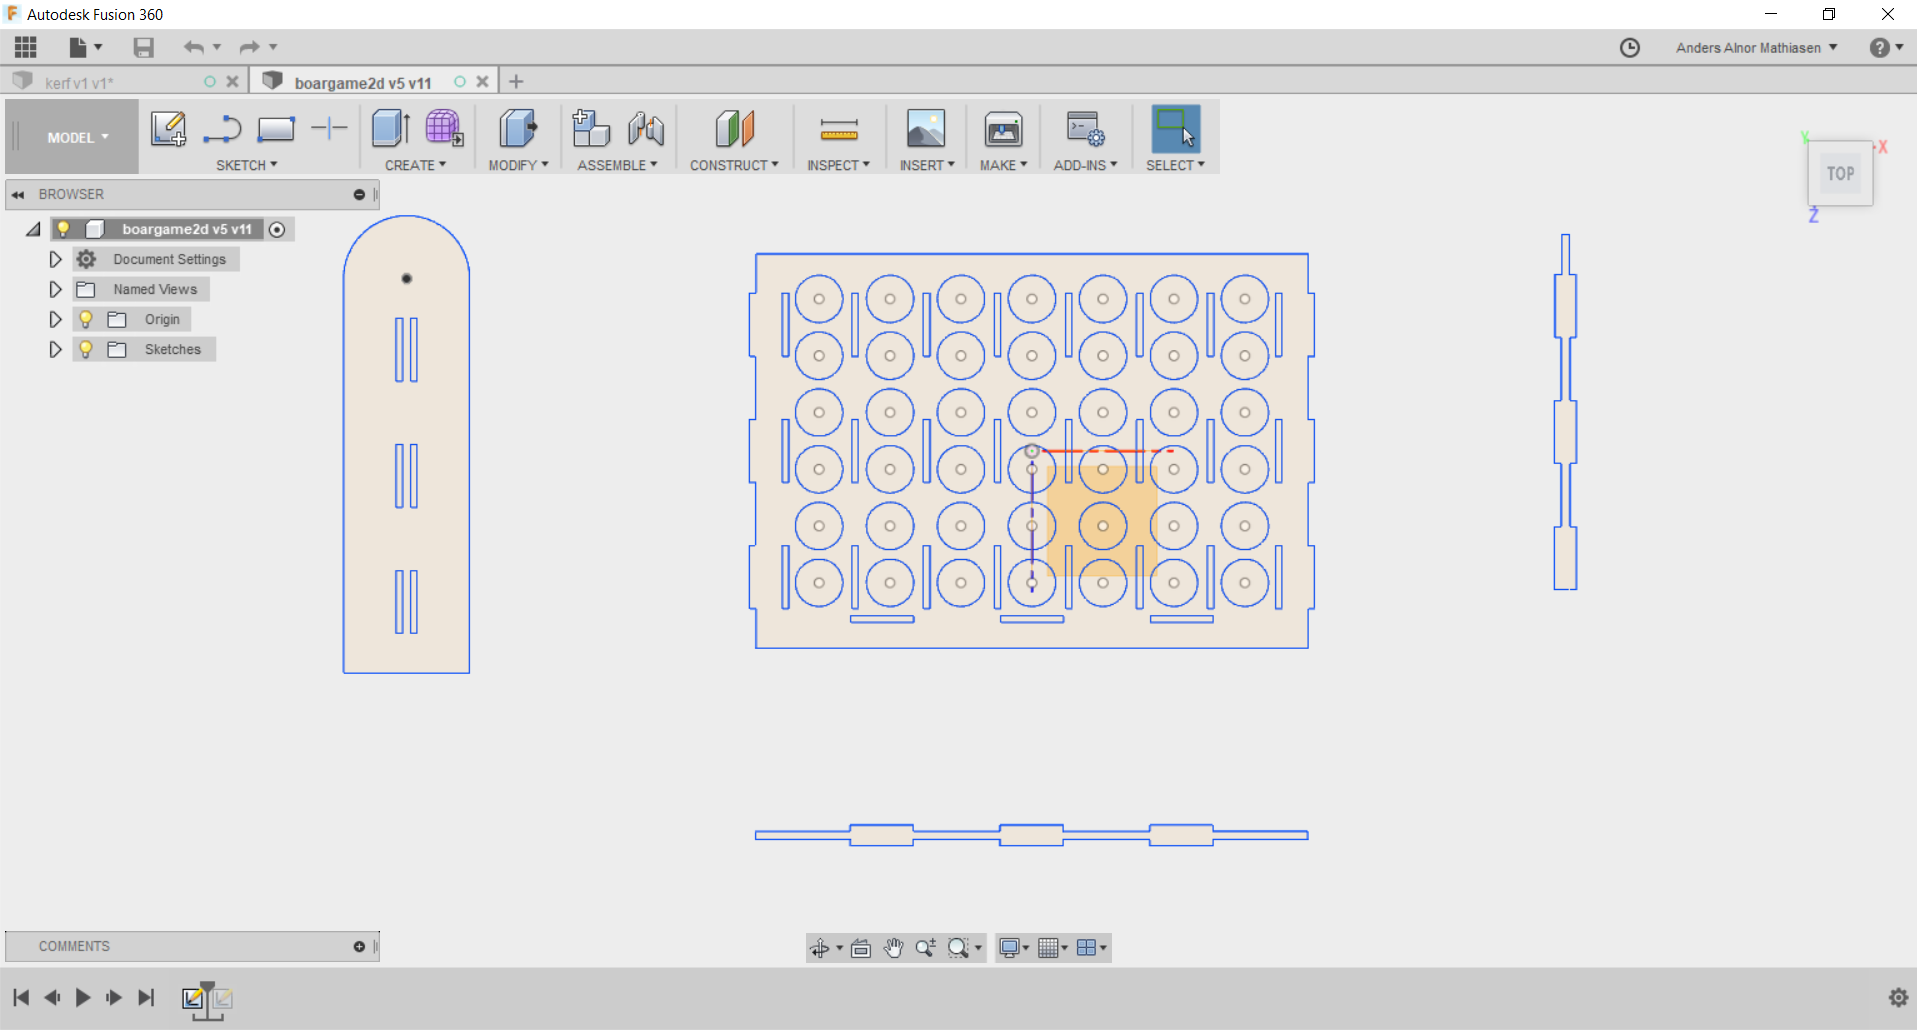This screenshot has height=1030, width=1917.
Task: Click the Redo arrow
Action: coord(249,47)
